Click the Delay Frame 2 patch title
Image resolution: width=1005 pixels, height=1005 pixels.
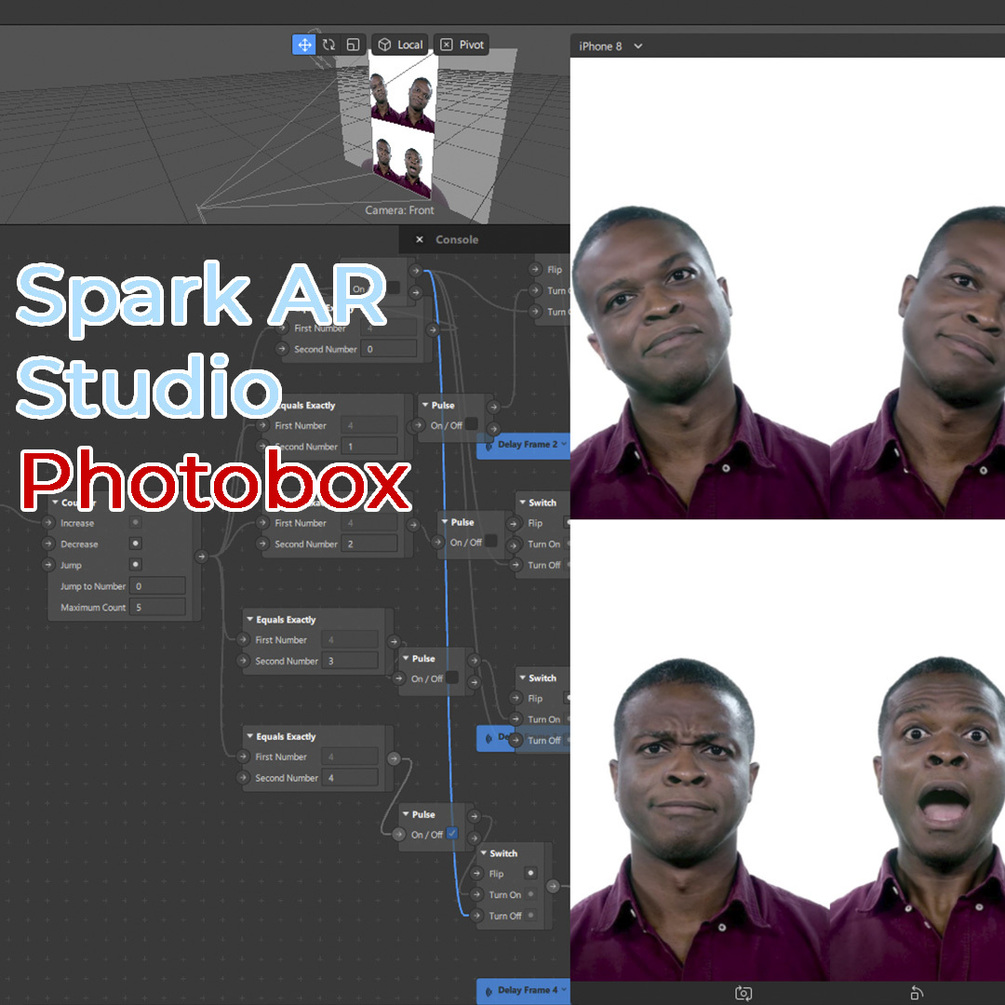tap(527, 444)
